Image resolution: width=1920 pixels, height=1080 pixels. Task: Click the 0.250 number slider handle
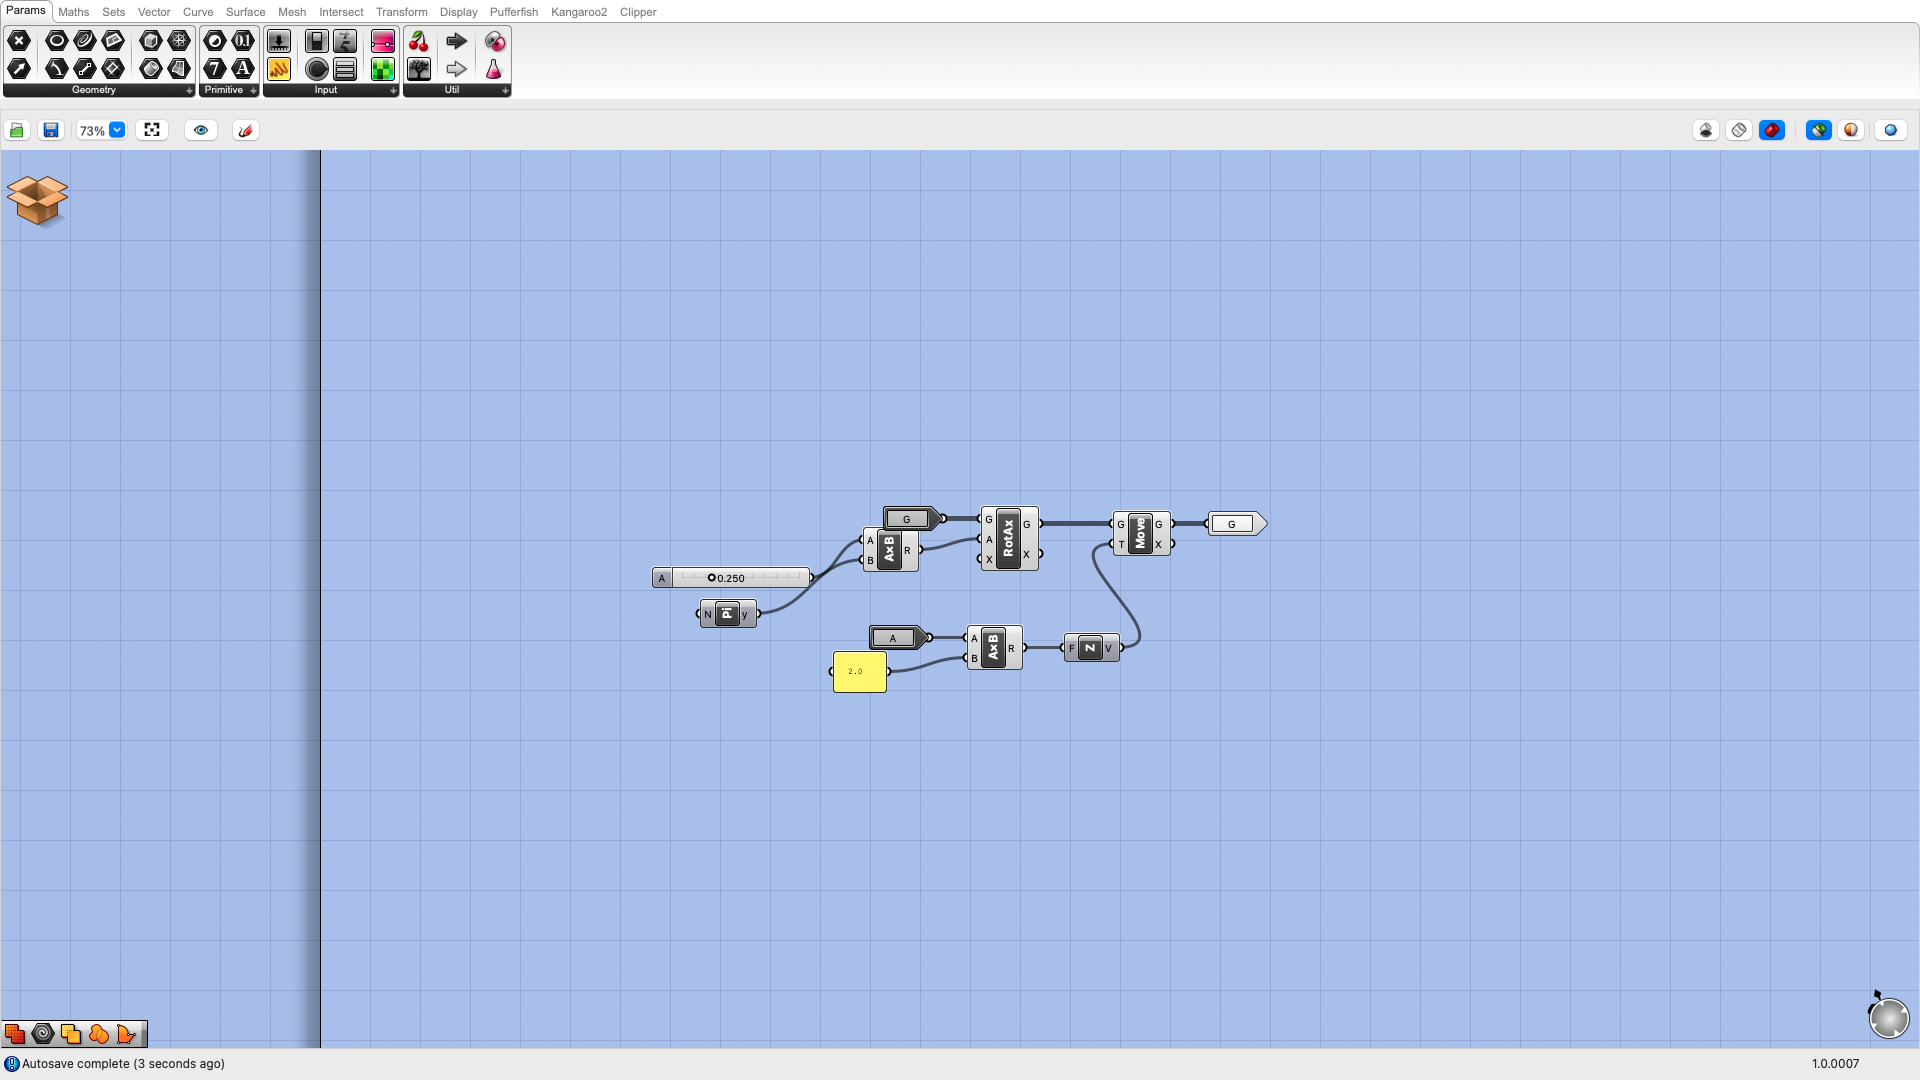coord(712,578)
